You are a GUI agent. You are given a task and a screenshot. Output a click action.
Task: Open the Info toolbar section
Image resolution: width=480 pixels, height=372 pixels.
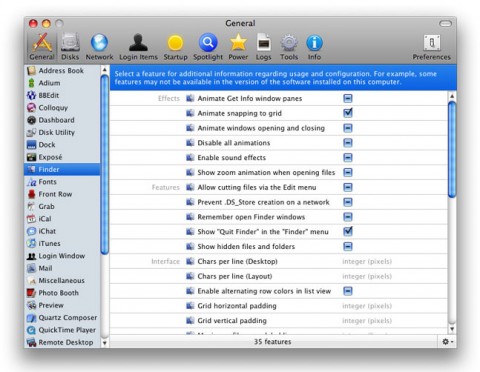coord(314,47)
